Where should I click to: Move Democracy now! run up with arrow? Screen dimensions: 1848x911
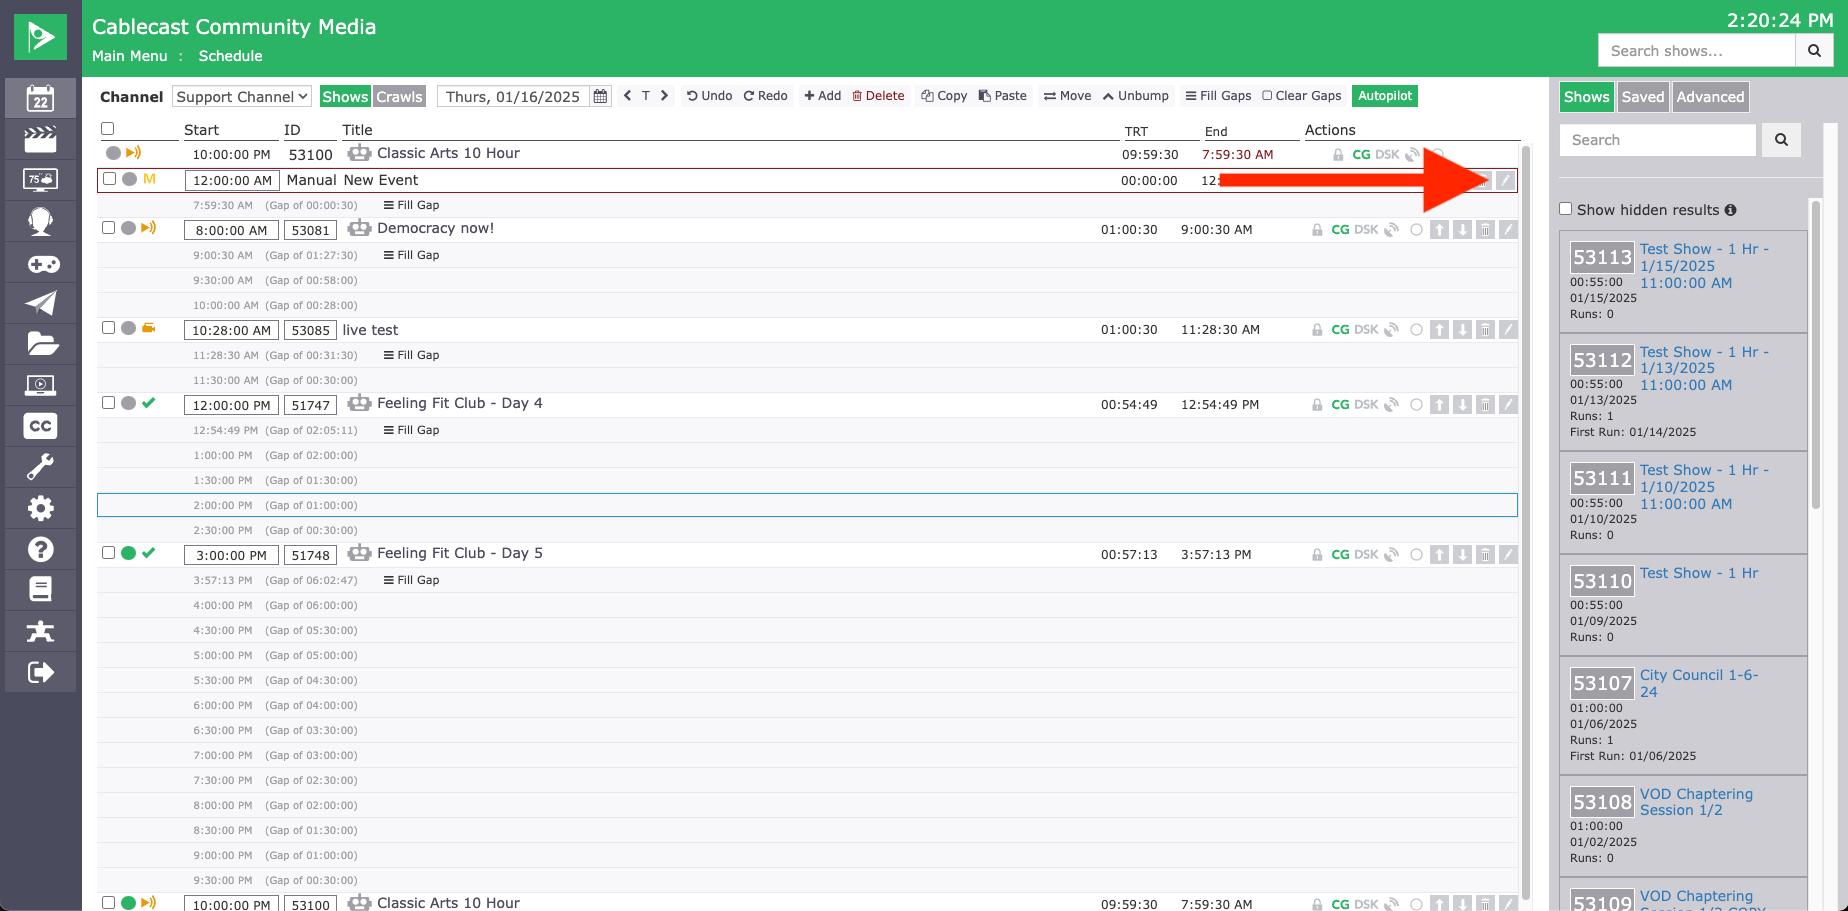tap(1439, 230)
